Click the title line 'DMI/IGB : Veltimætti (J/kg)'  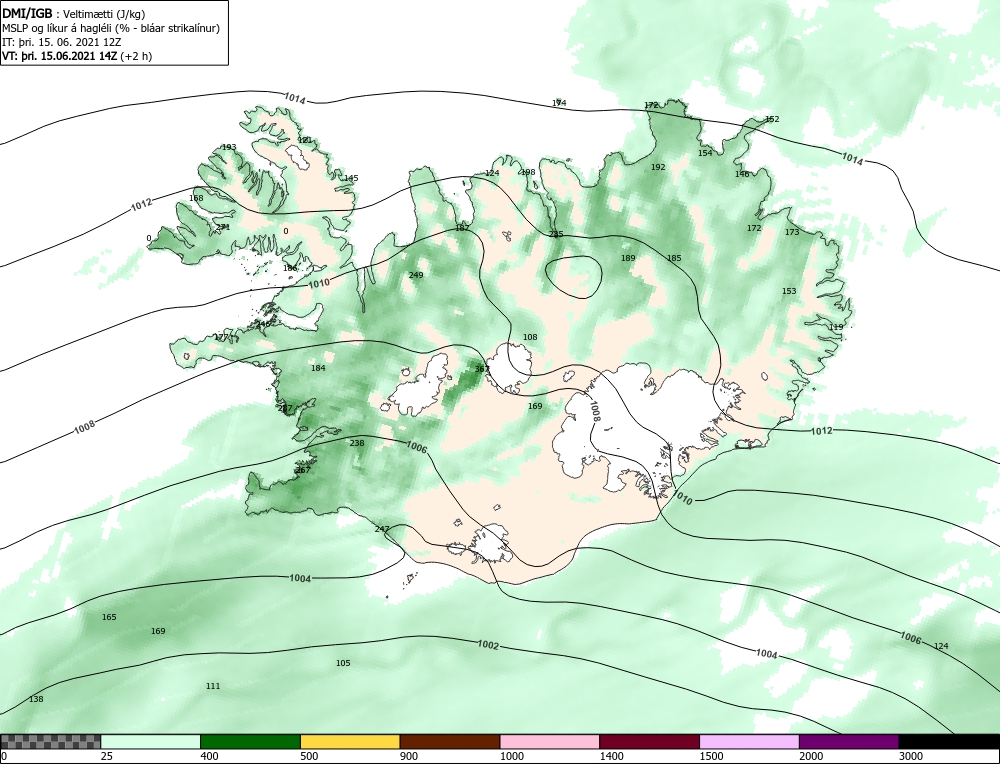pos(75,14)
